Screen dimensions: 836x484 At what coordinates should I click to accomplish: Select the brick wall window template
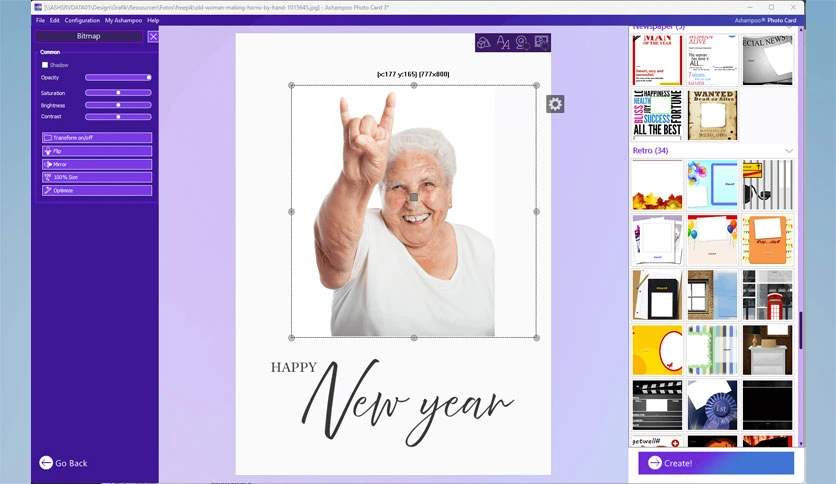712,295
